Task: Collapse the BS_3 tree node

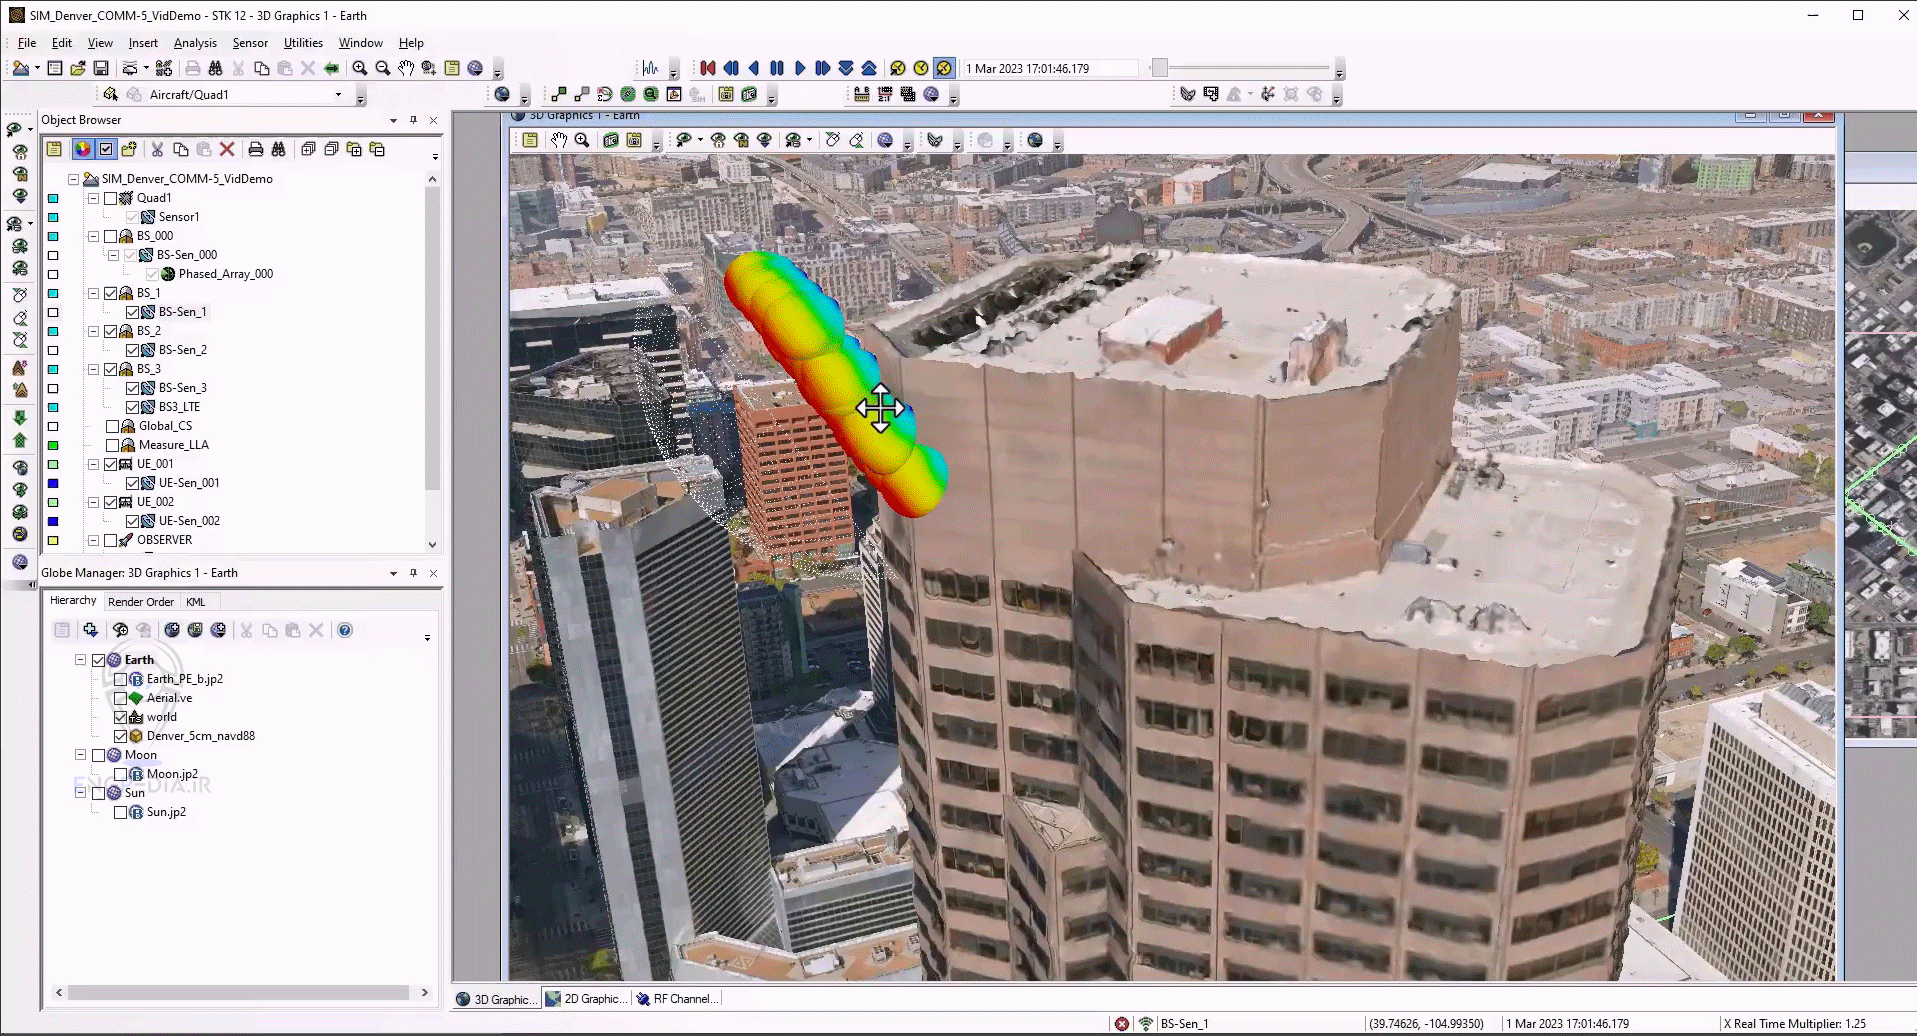Action: pyautogui.click(x=93, y=368)
